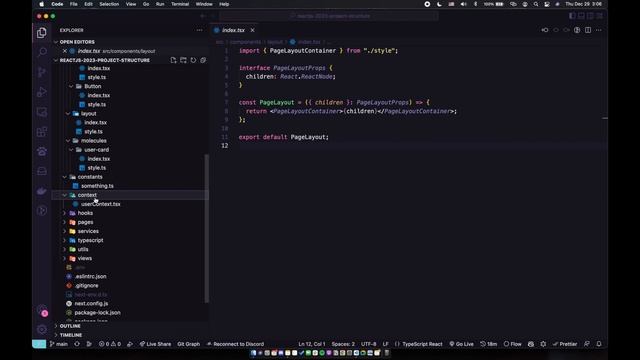The width and height of the screenshot is (640, 360).
Task: Open the Explorer view in activity bar
Action: [x=42, y=33]
